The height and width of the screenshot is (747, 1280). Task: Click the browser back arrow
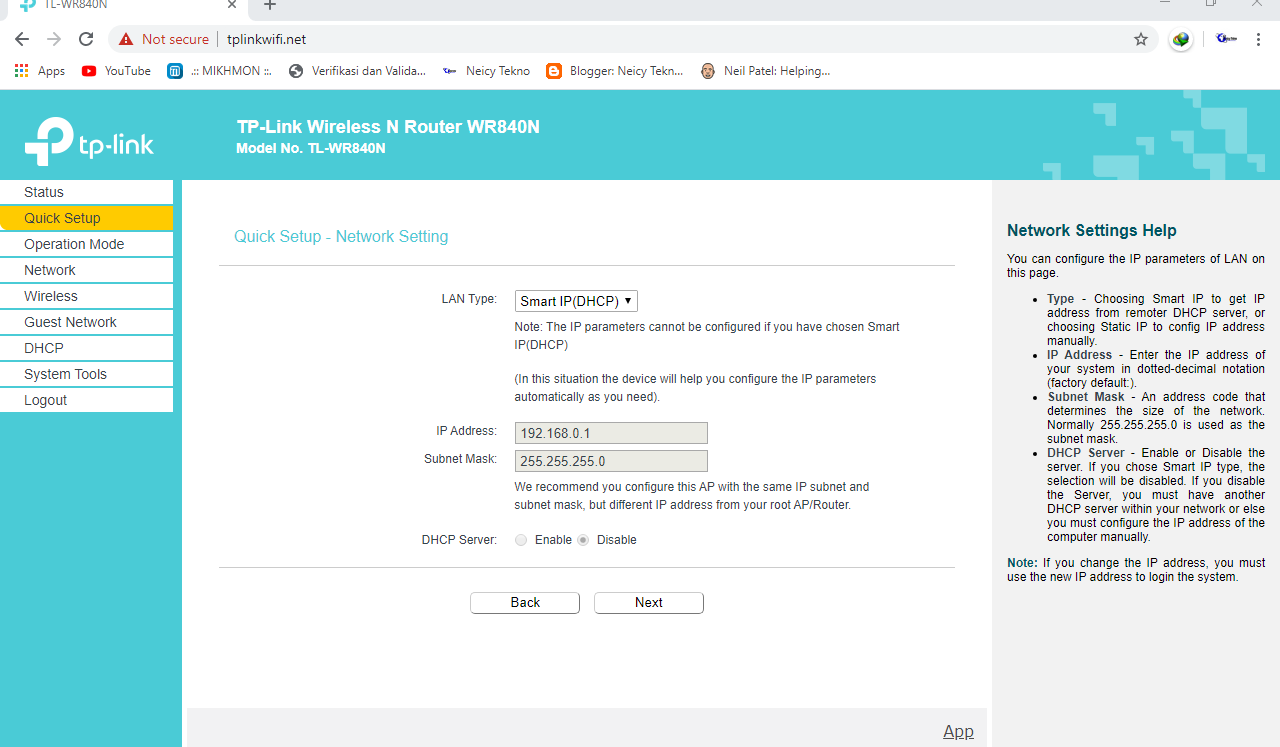click(x=22, y=39)
